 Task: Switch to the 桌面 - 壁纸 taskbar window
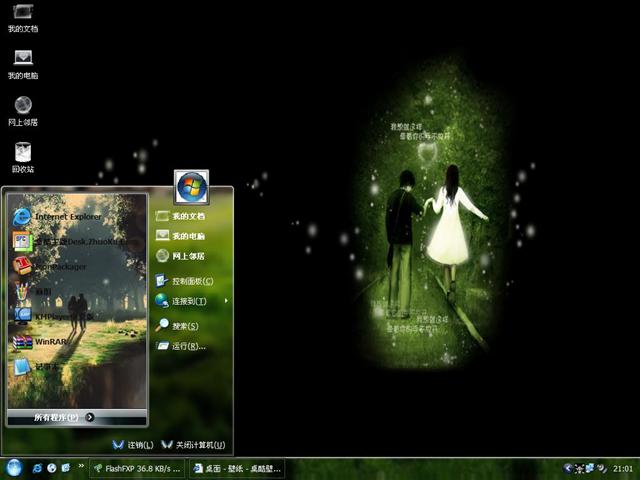238,469
